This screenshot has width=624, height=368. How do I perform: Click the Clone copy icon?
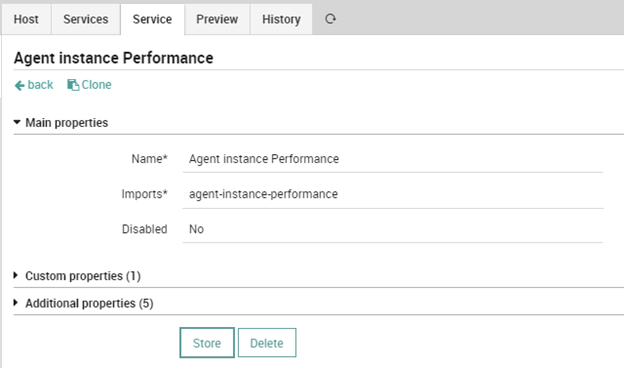pos(73,85)
